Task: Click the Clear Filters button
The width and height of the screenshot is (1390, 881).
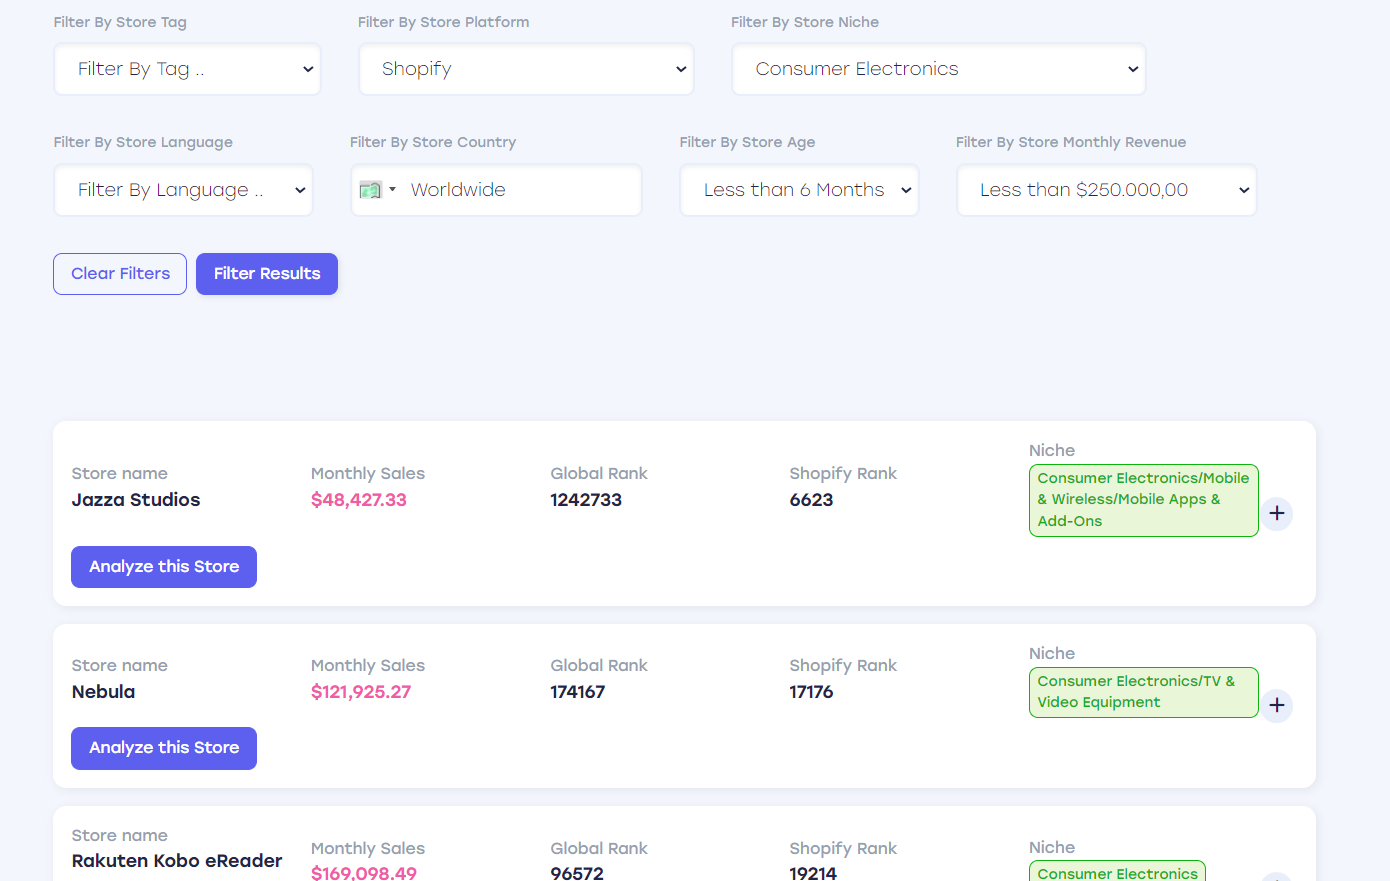Action: click(x=120, y=274)
